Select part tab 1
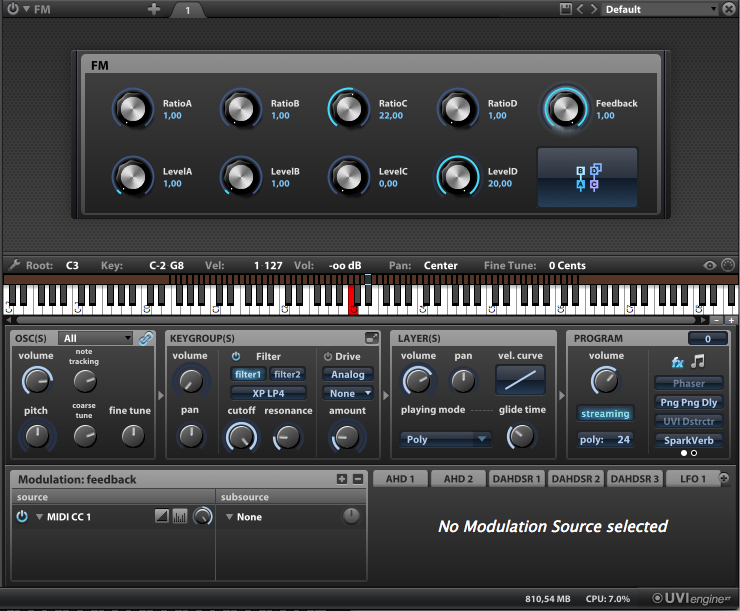 187,10
